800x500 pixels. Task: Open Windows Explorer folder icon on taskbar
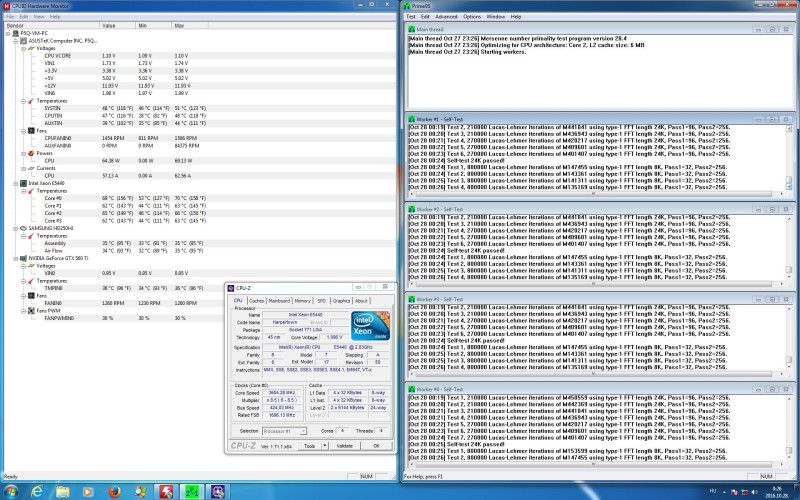pyautogui.click(x=62, y=491)
